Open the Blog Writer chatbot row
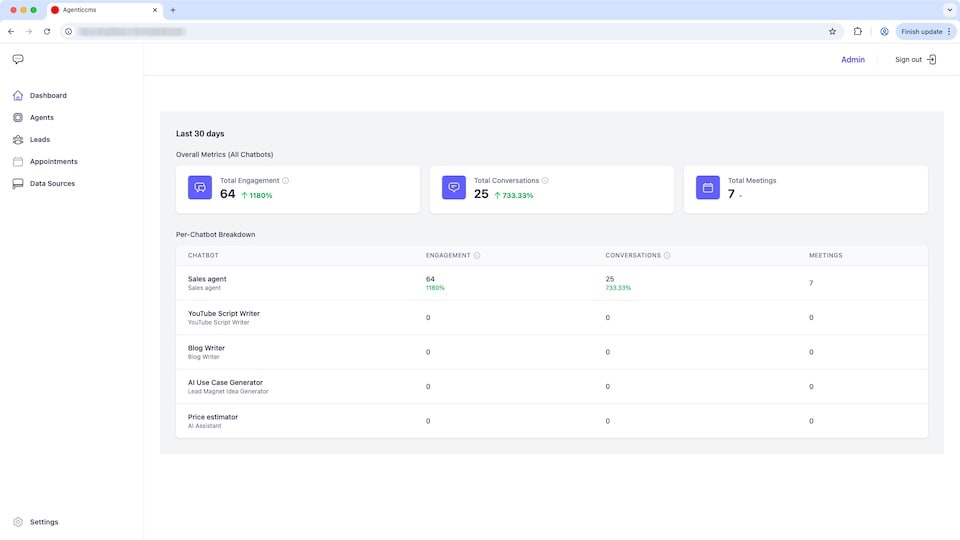The height and width of the screenshot is (540, 960). [x=552, y=352]
